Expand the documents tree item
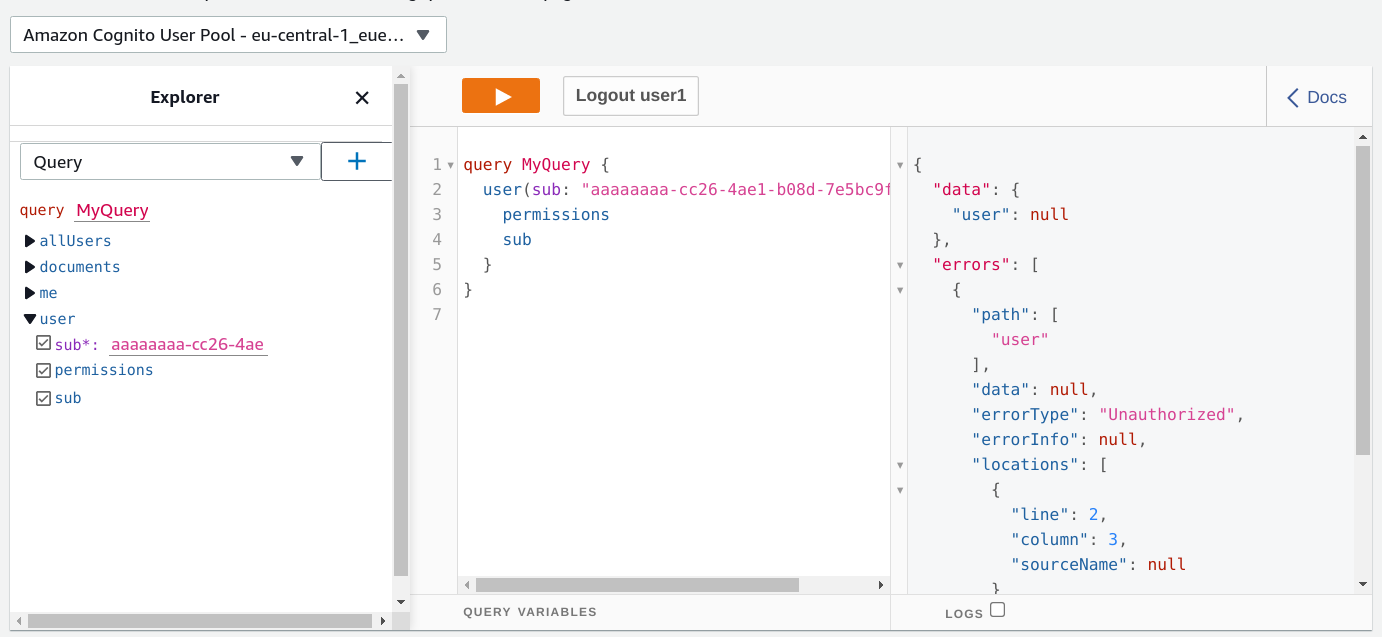The width and height of the screenshot is (1382, 637). click(x=29, y=266)
